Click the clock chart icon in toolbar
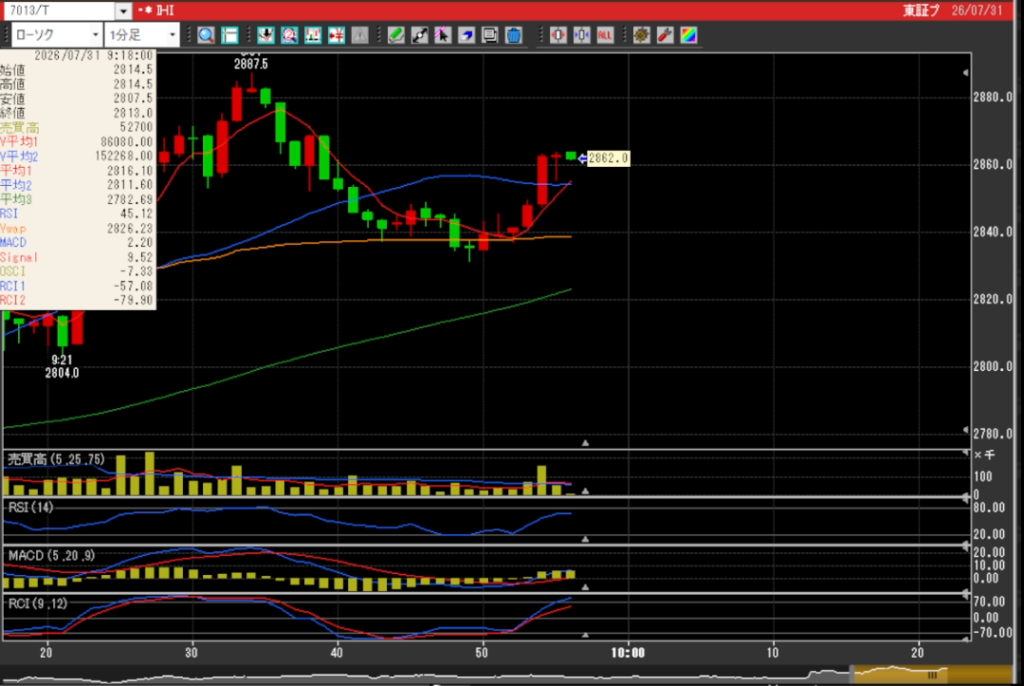Viewport: 1024px width, 686px height. [x=289, y=35]
